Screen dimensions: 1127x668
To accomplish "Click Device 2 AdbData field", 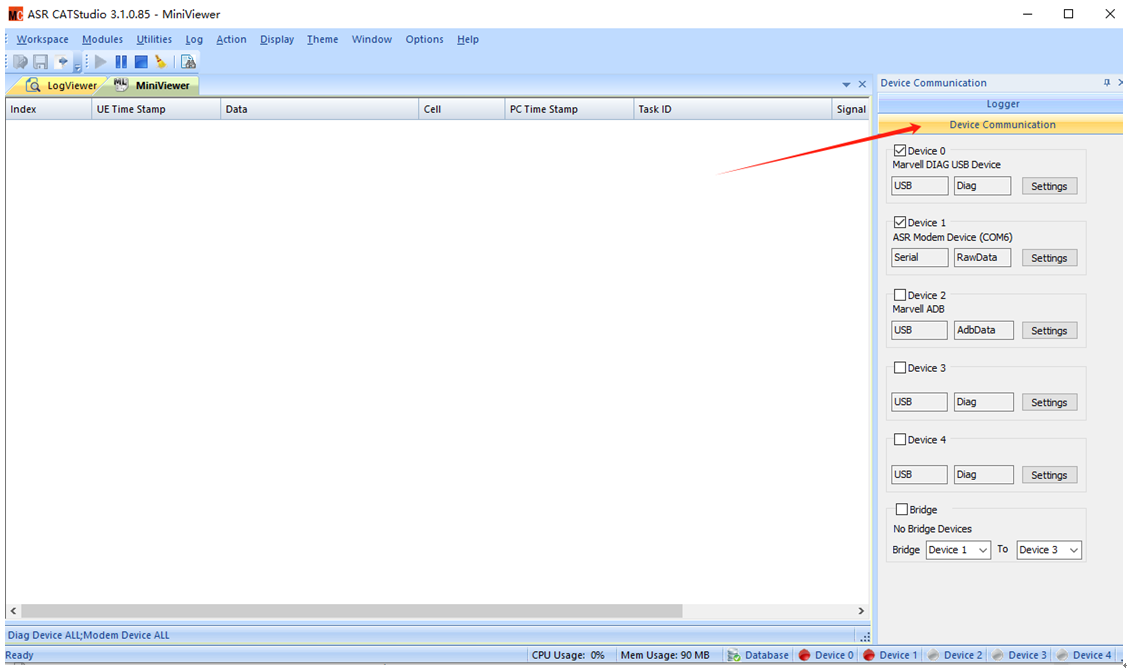I will pyautogui.click(x=983, y=331).
